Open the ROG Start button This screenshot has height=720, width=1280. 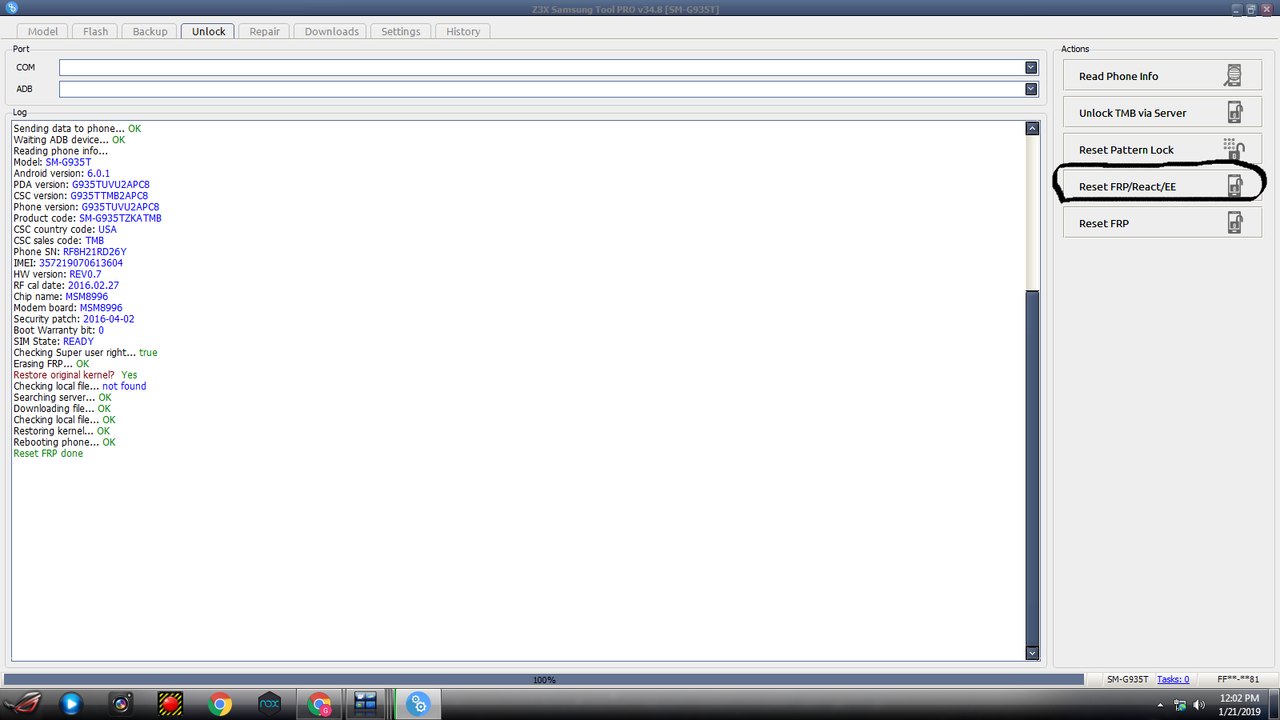coord(21,704)
